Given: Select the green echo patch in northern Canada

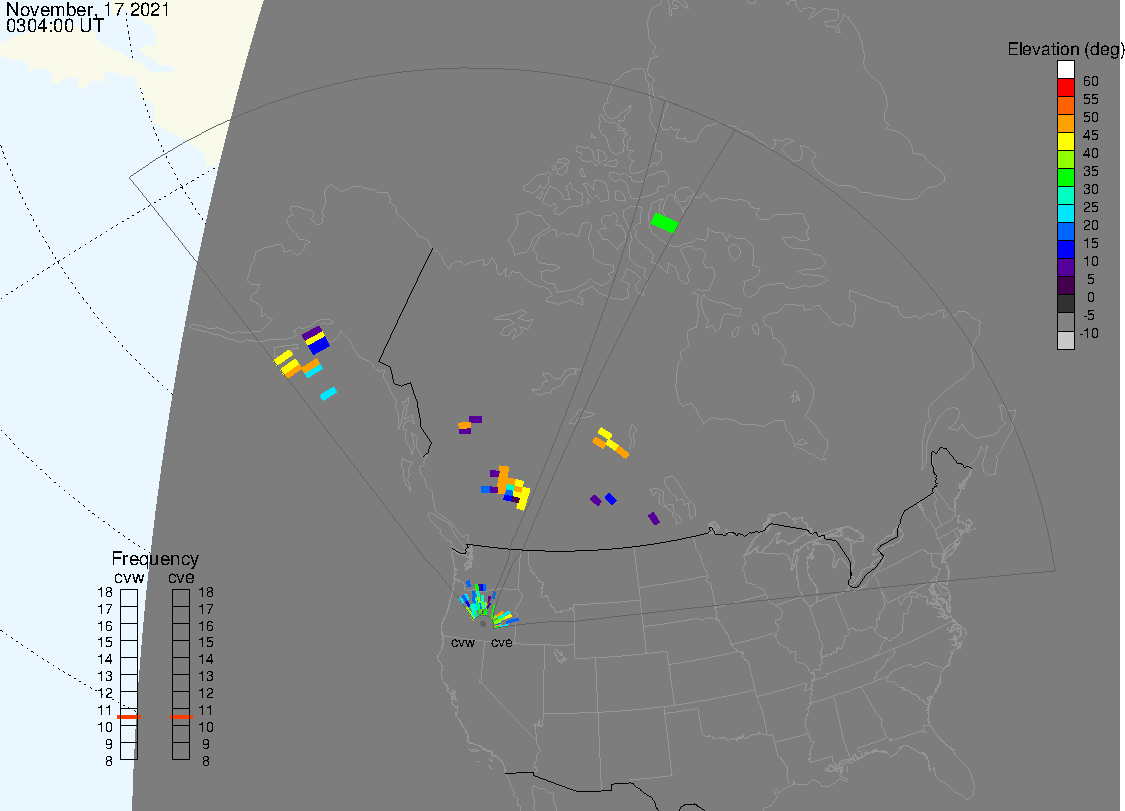Looking at the screenshot, I should (x=664, y=222).
